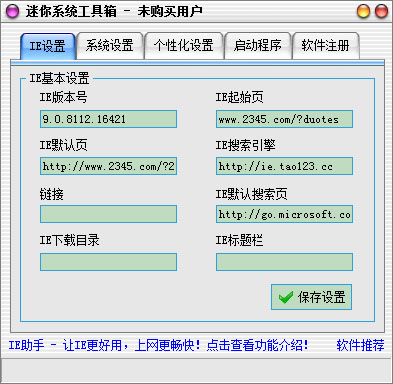The width and height of the screenshot is (393, 384).
Task: Open the 软件注册 tab
Action: tap(325, 46)
